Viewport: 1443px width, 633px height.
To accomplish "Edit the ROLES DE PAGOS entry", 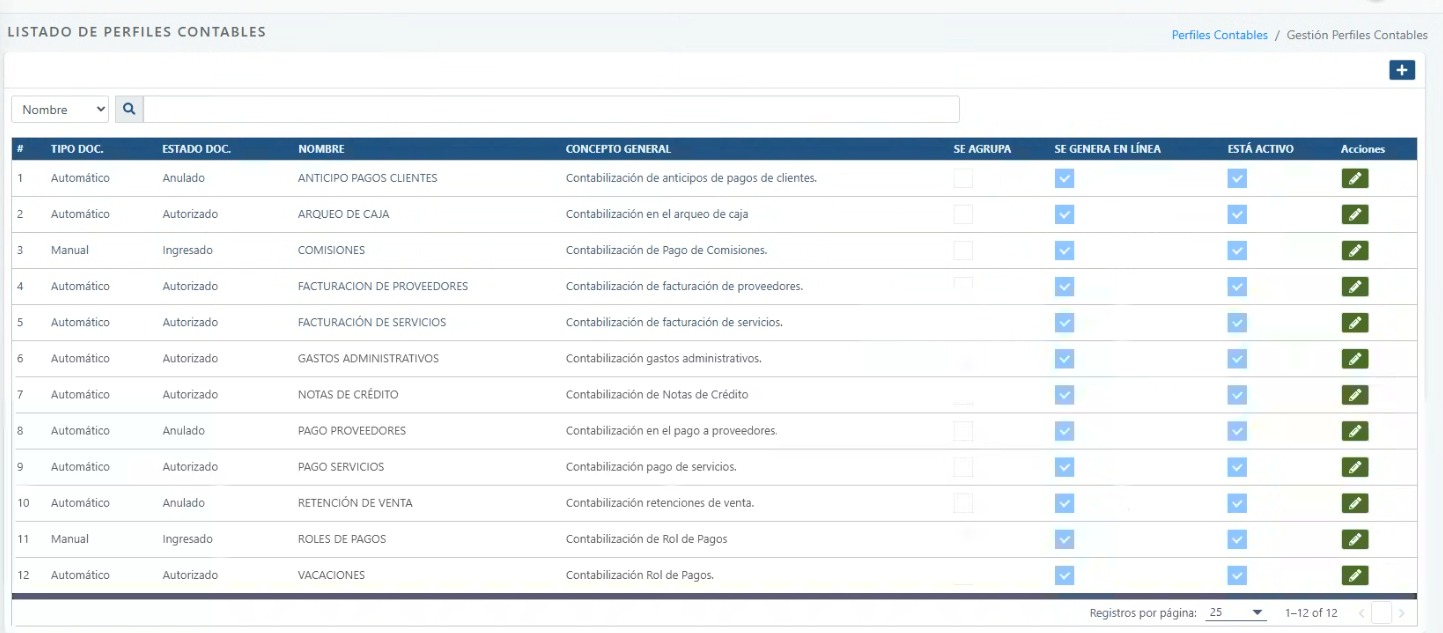I will (1355, 538).
